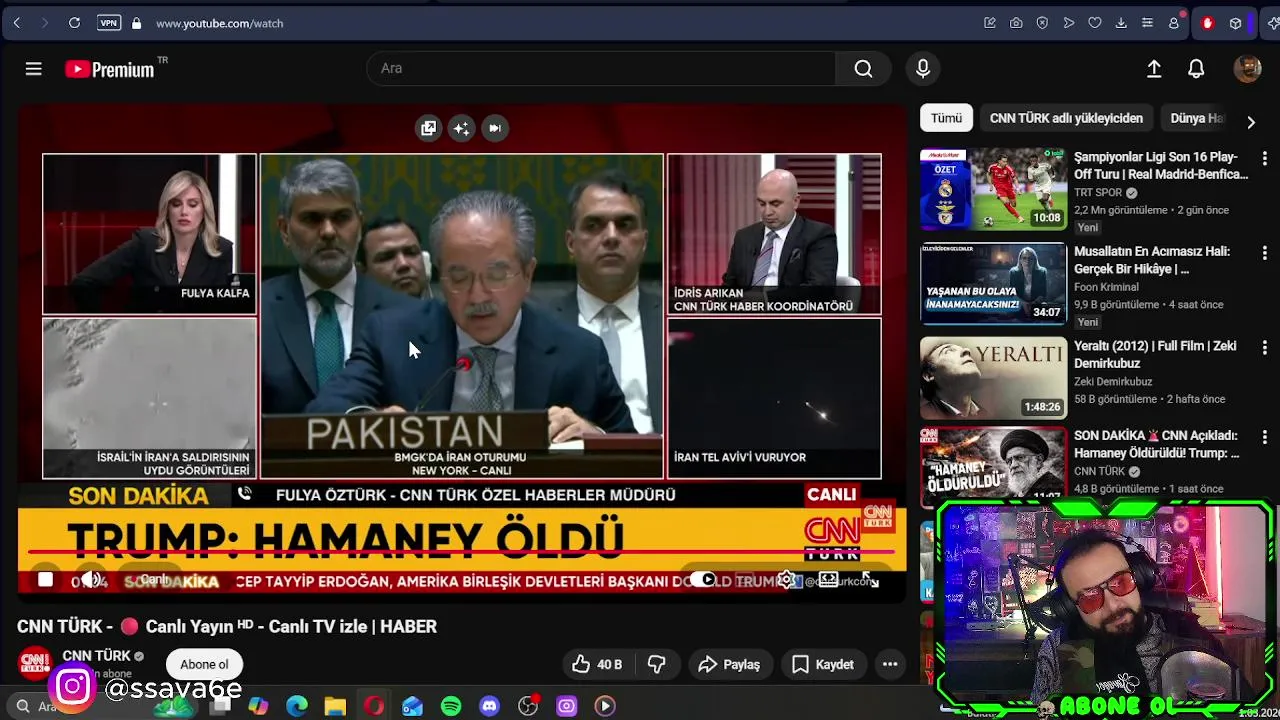Click the video pop-out icon above player

coord(429,128)
